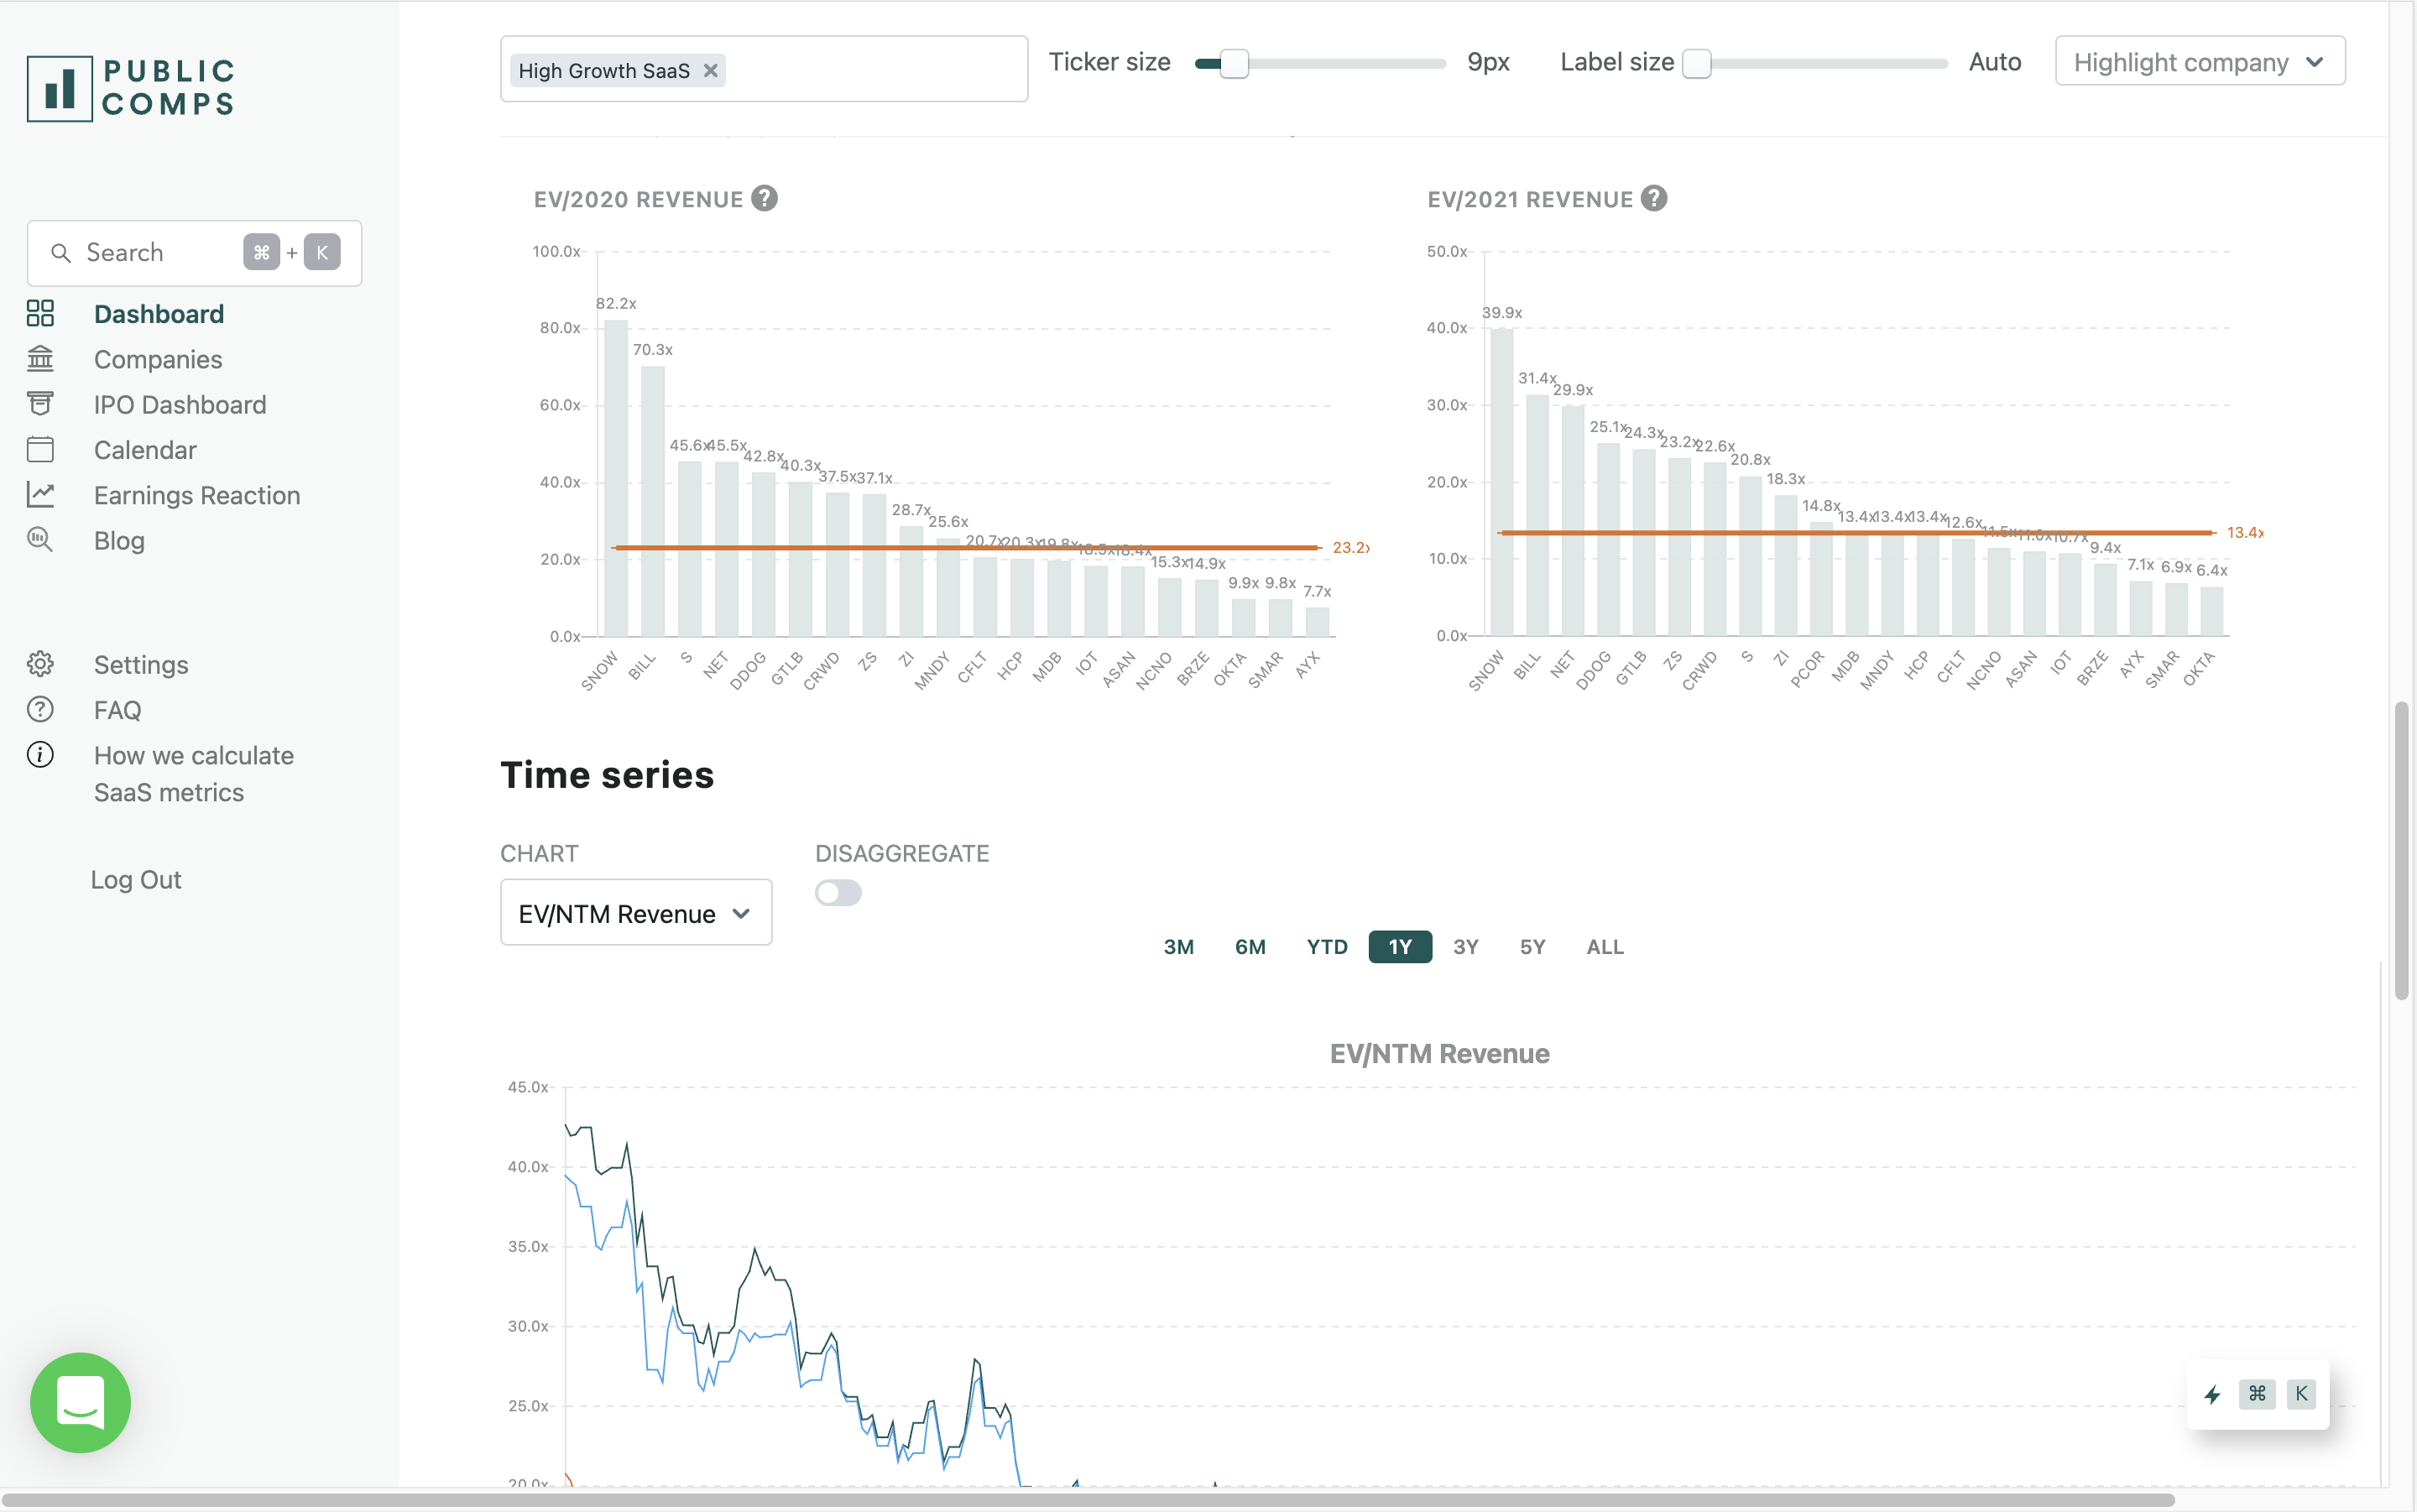
Task: Click EV/2020 Revenue help question mark
Action: (765, 199)
